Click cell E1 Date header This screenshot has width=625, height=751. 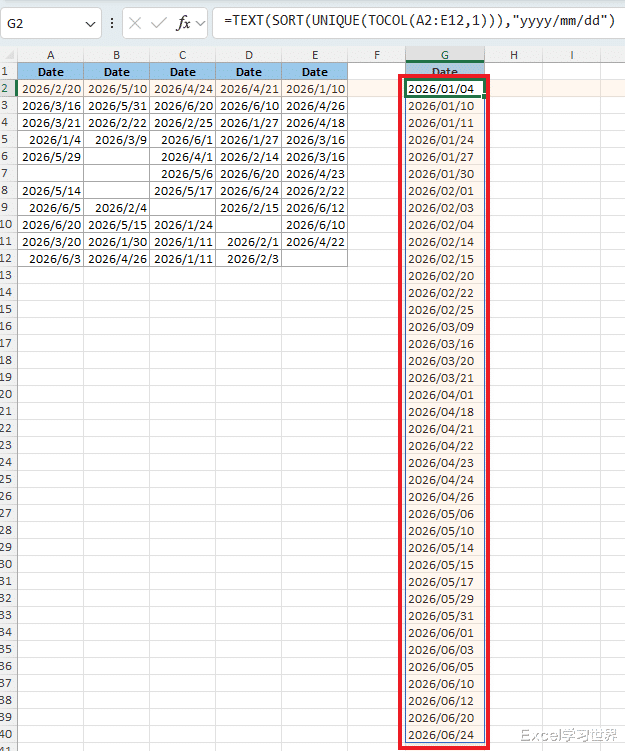(315, 72)
